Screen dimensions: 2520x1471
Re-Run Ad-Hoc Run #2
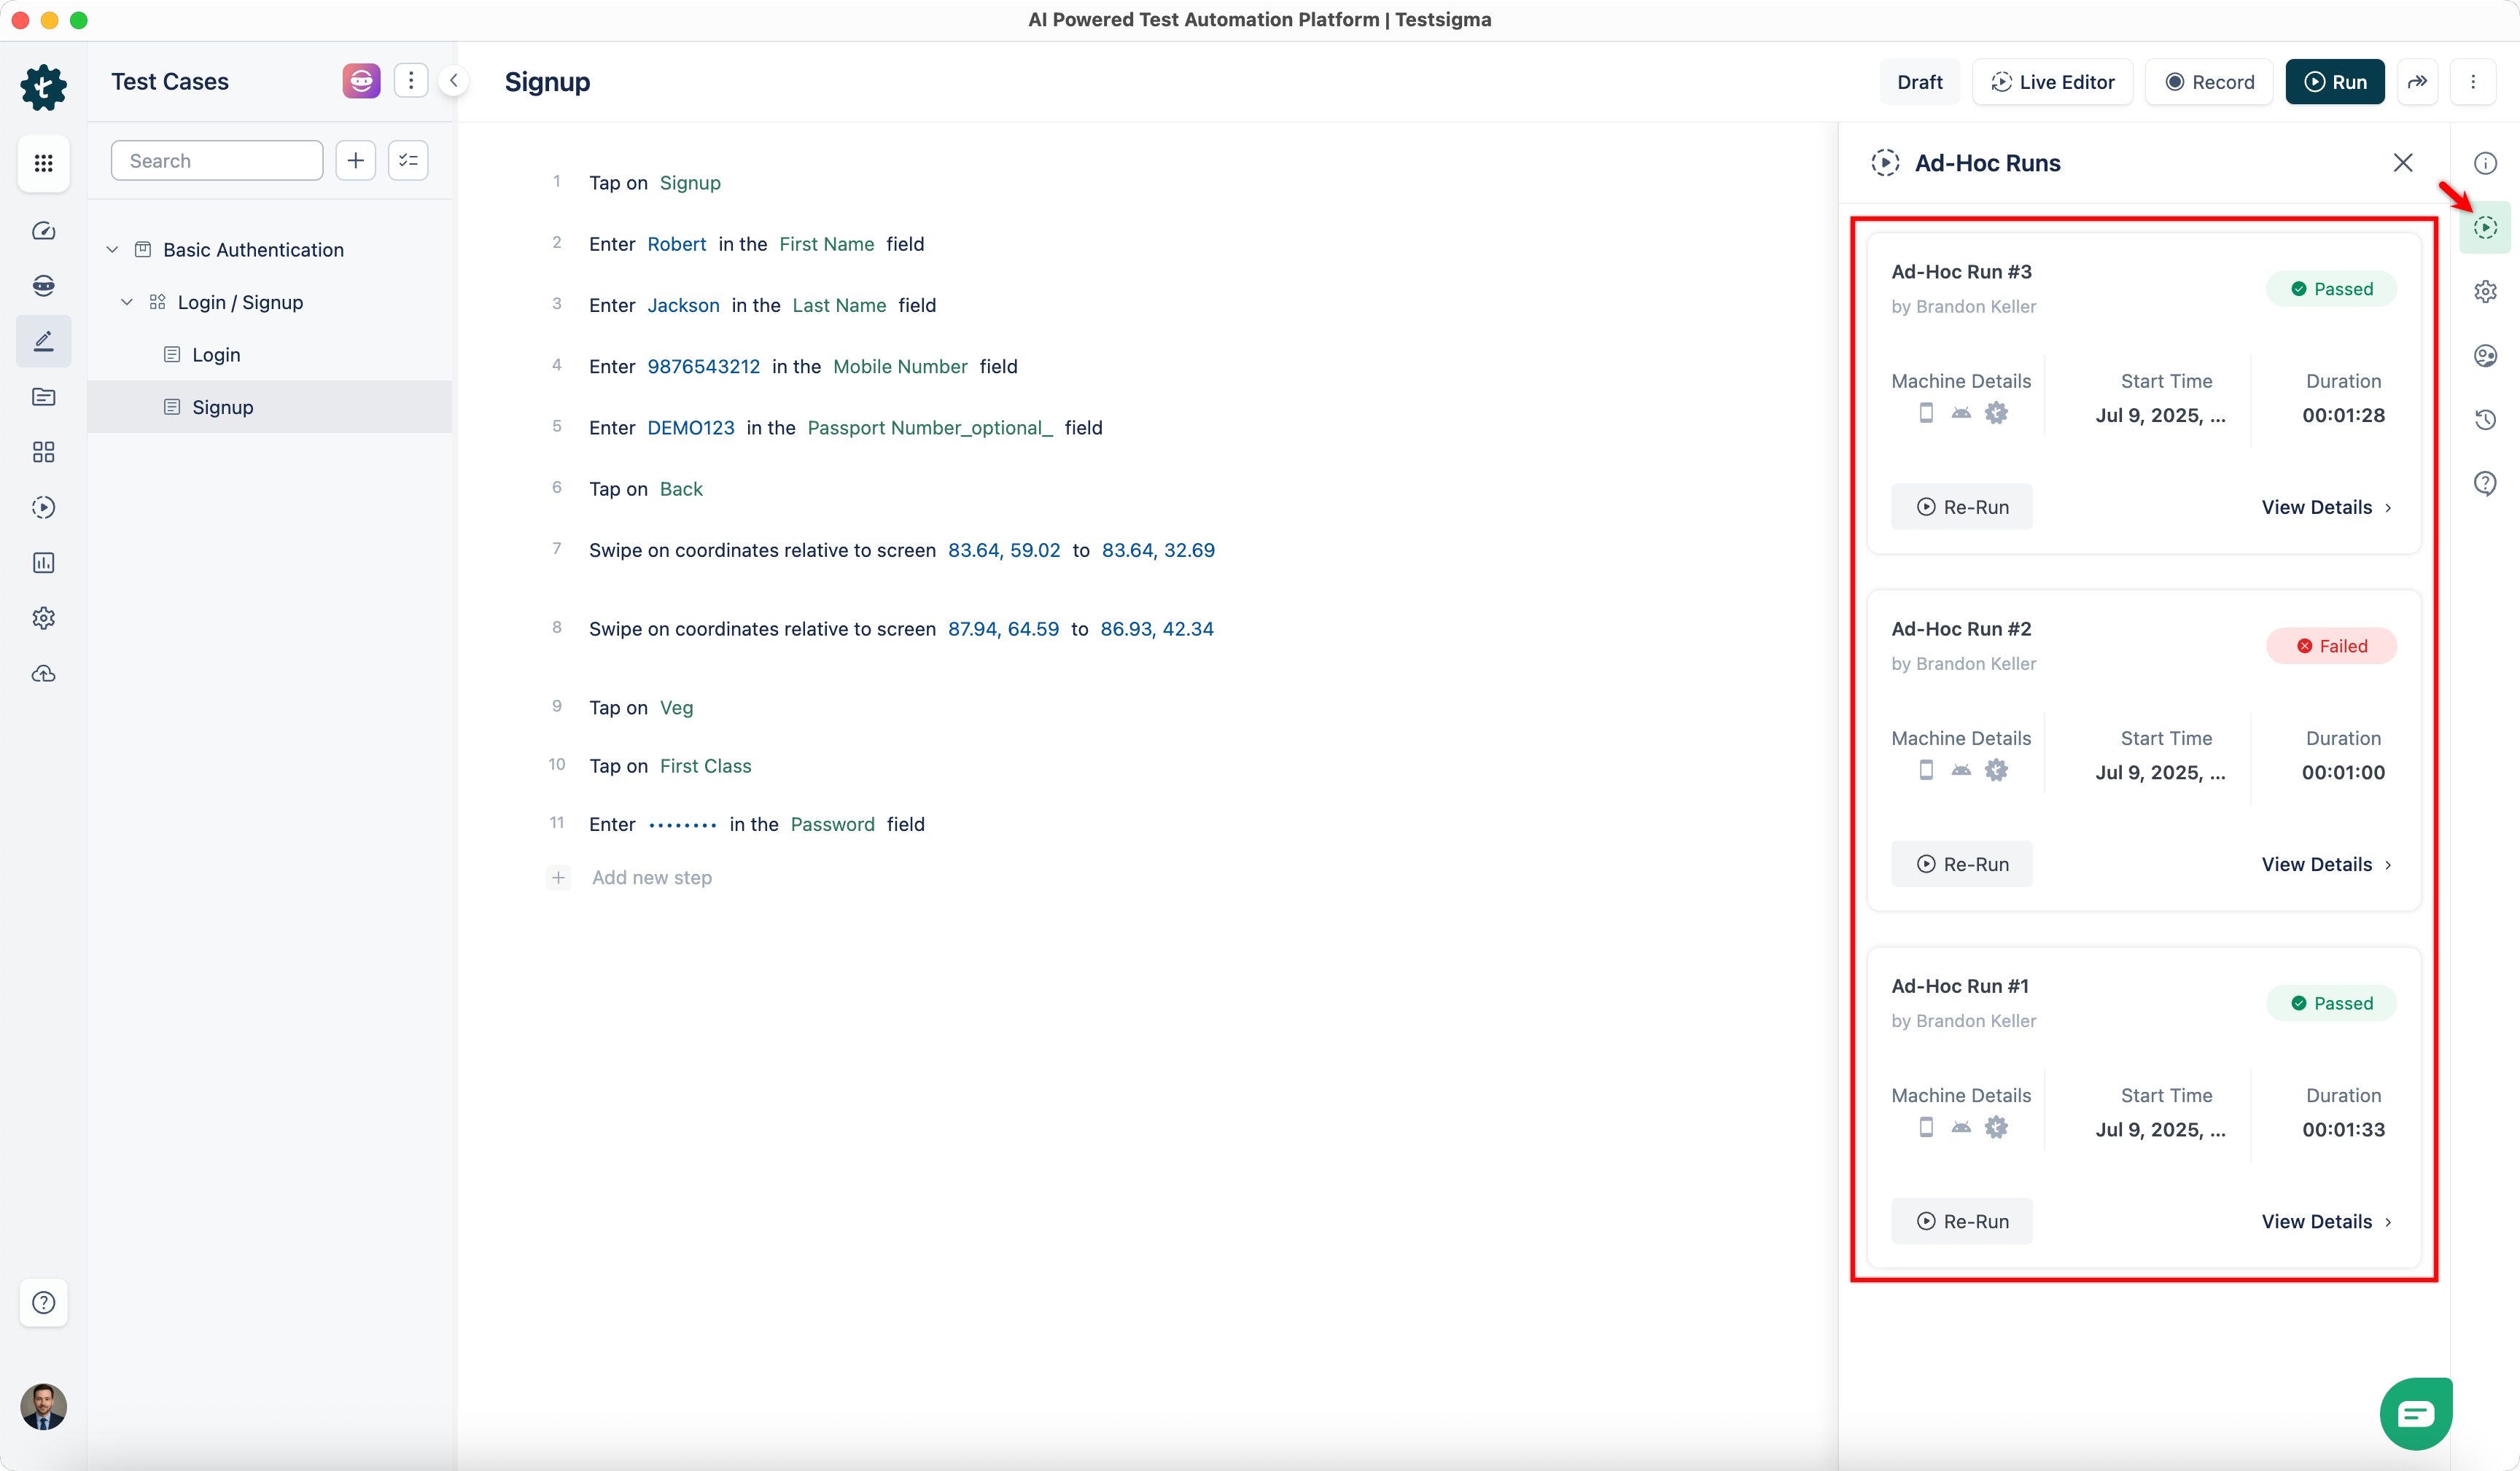pos(1961,864)
